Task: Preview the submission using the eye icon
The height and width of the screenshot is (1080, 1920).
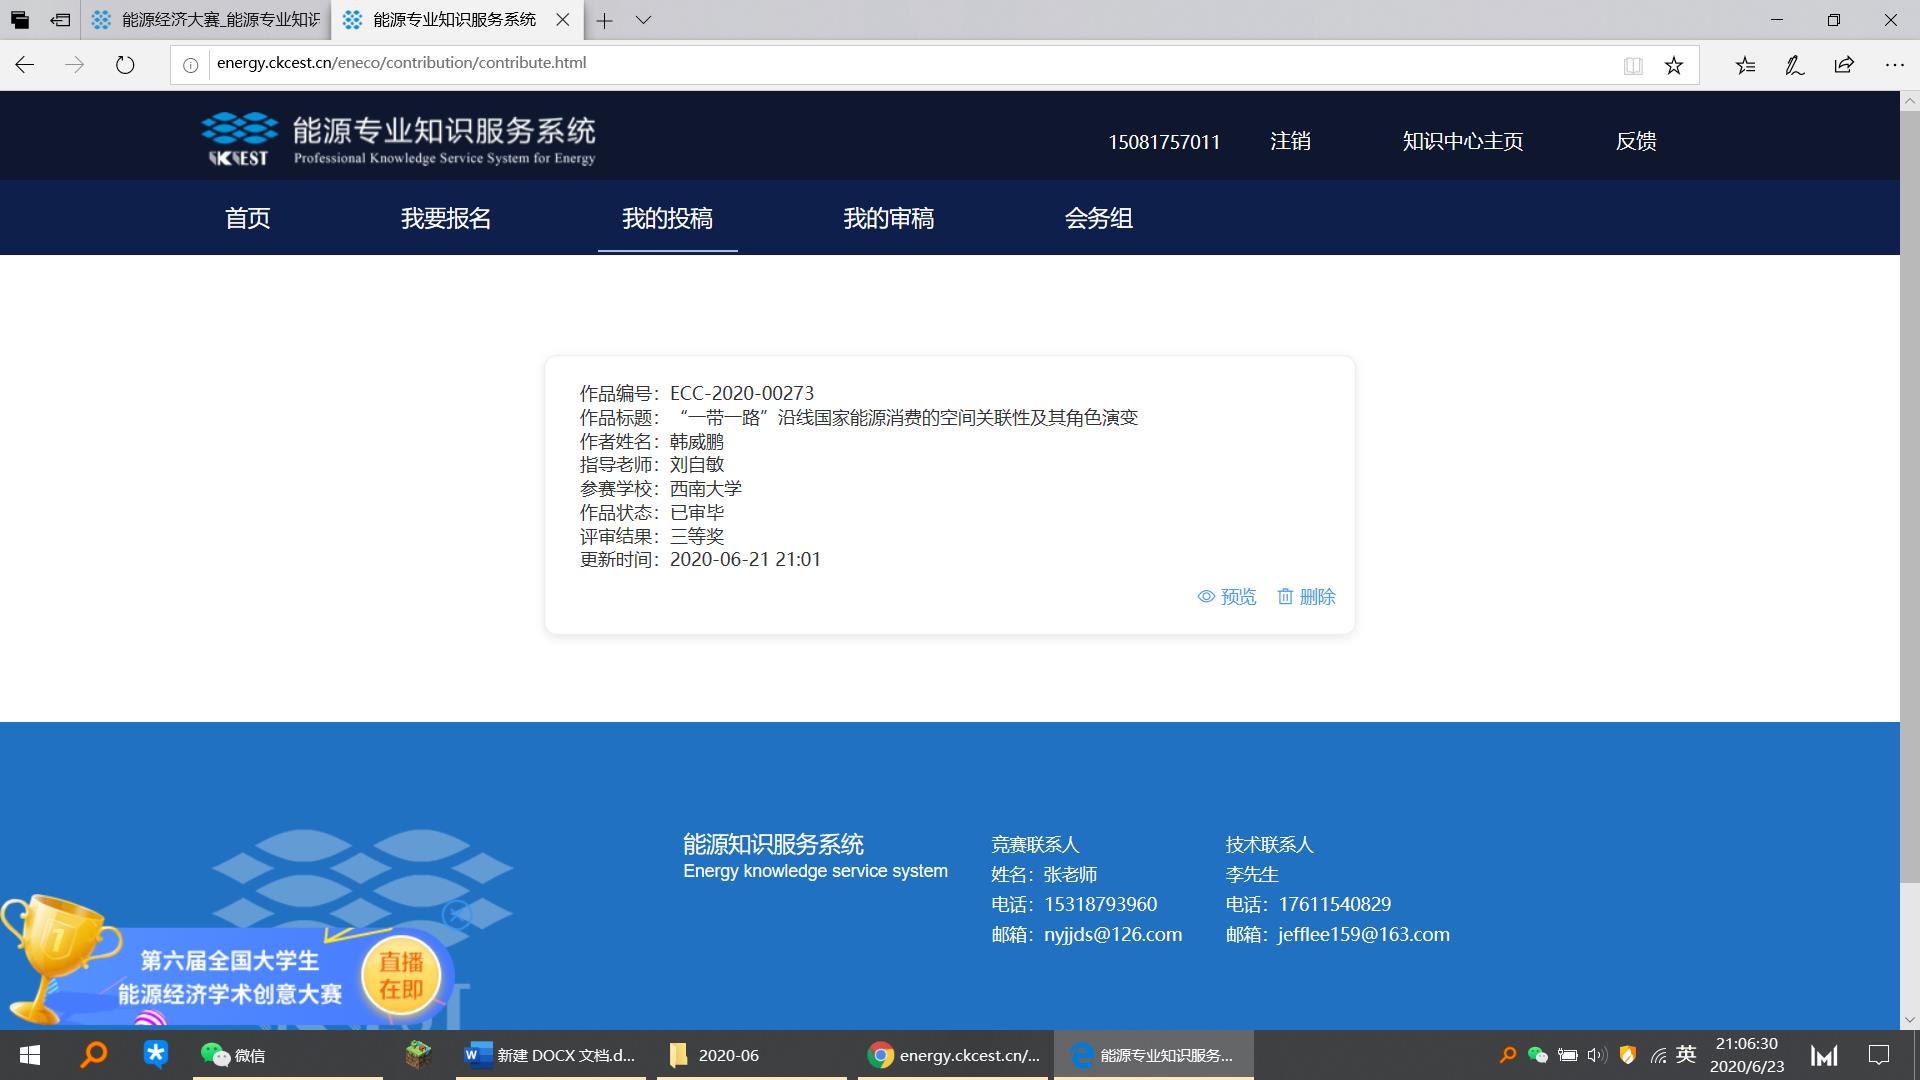Action: [1227, 596]
